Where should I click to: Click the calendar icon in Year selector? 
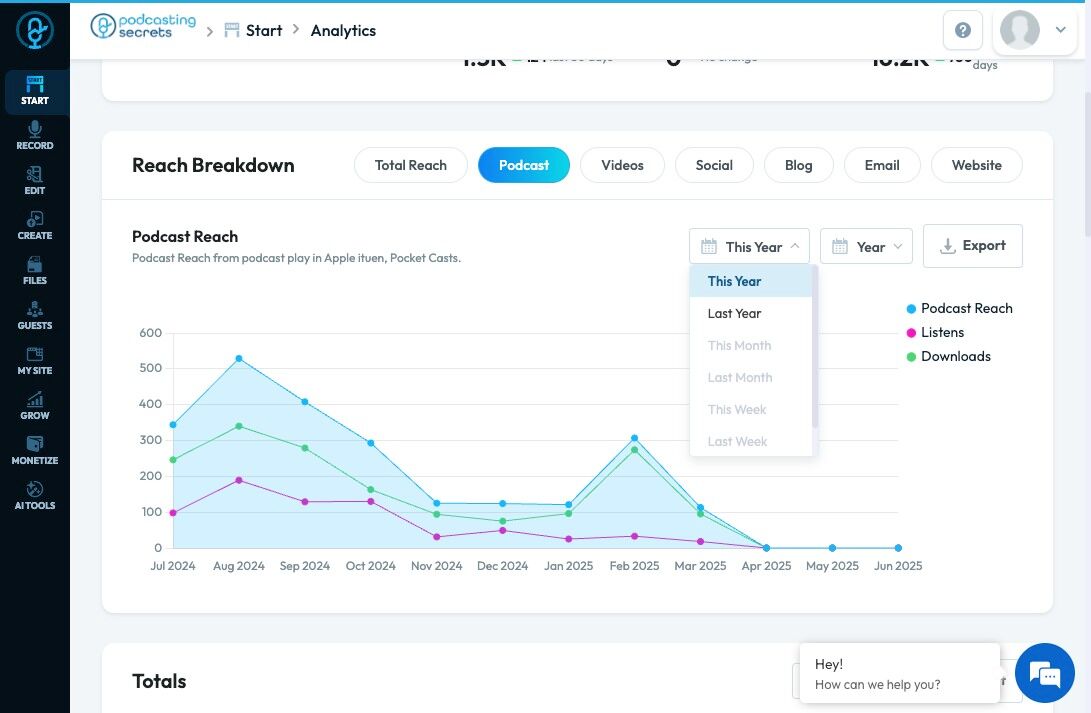pos(840,246)
